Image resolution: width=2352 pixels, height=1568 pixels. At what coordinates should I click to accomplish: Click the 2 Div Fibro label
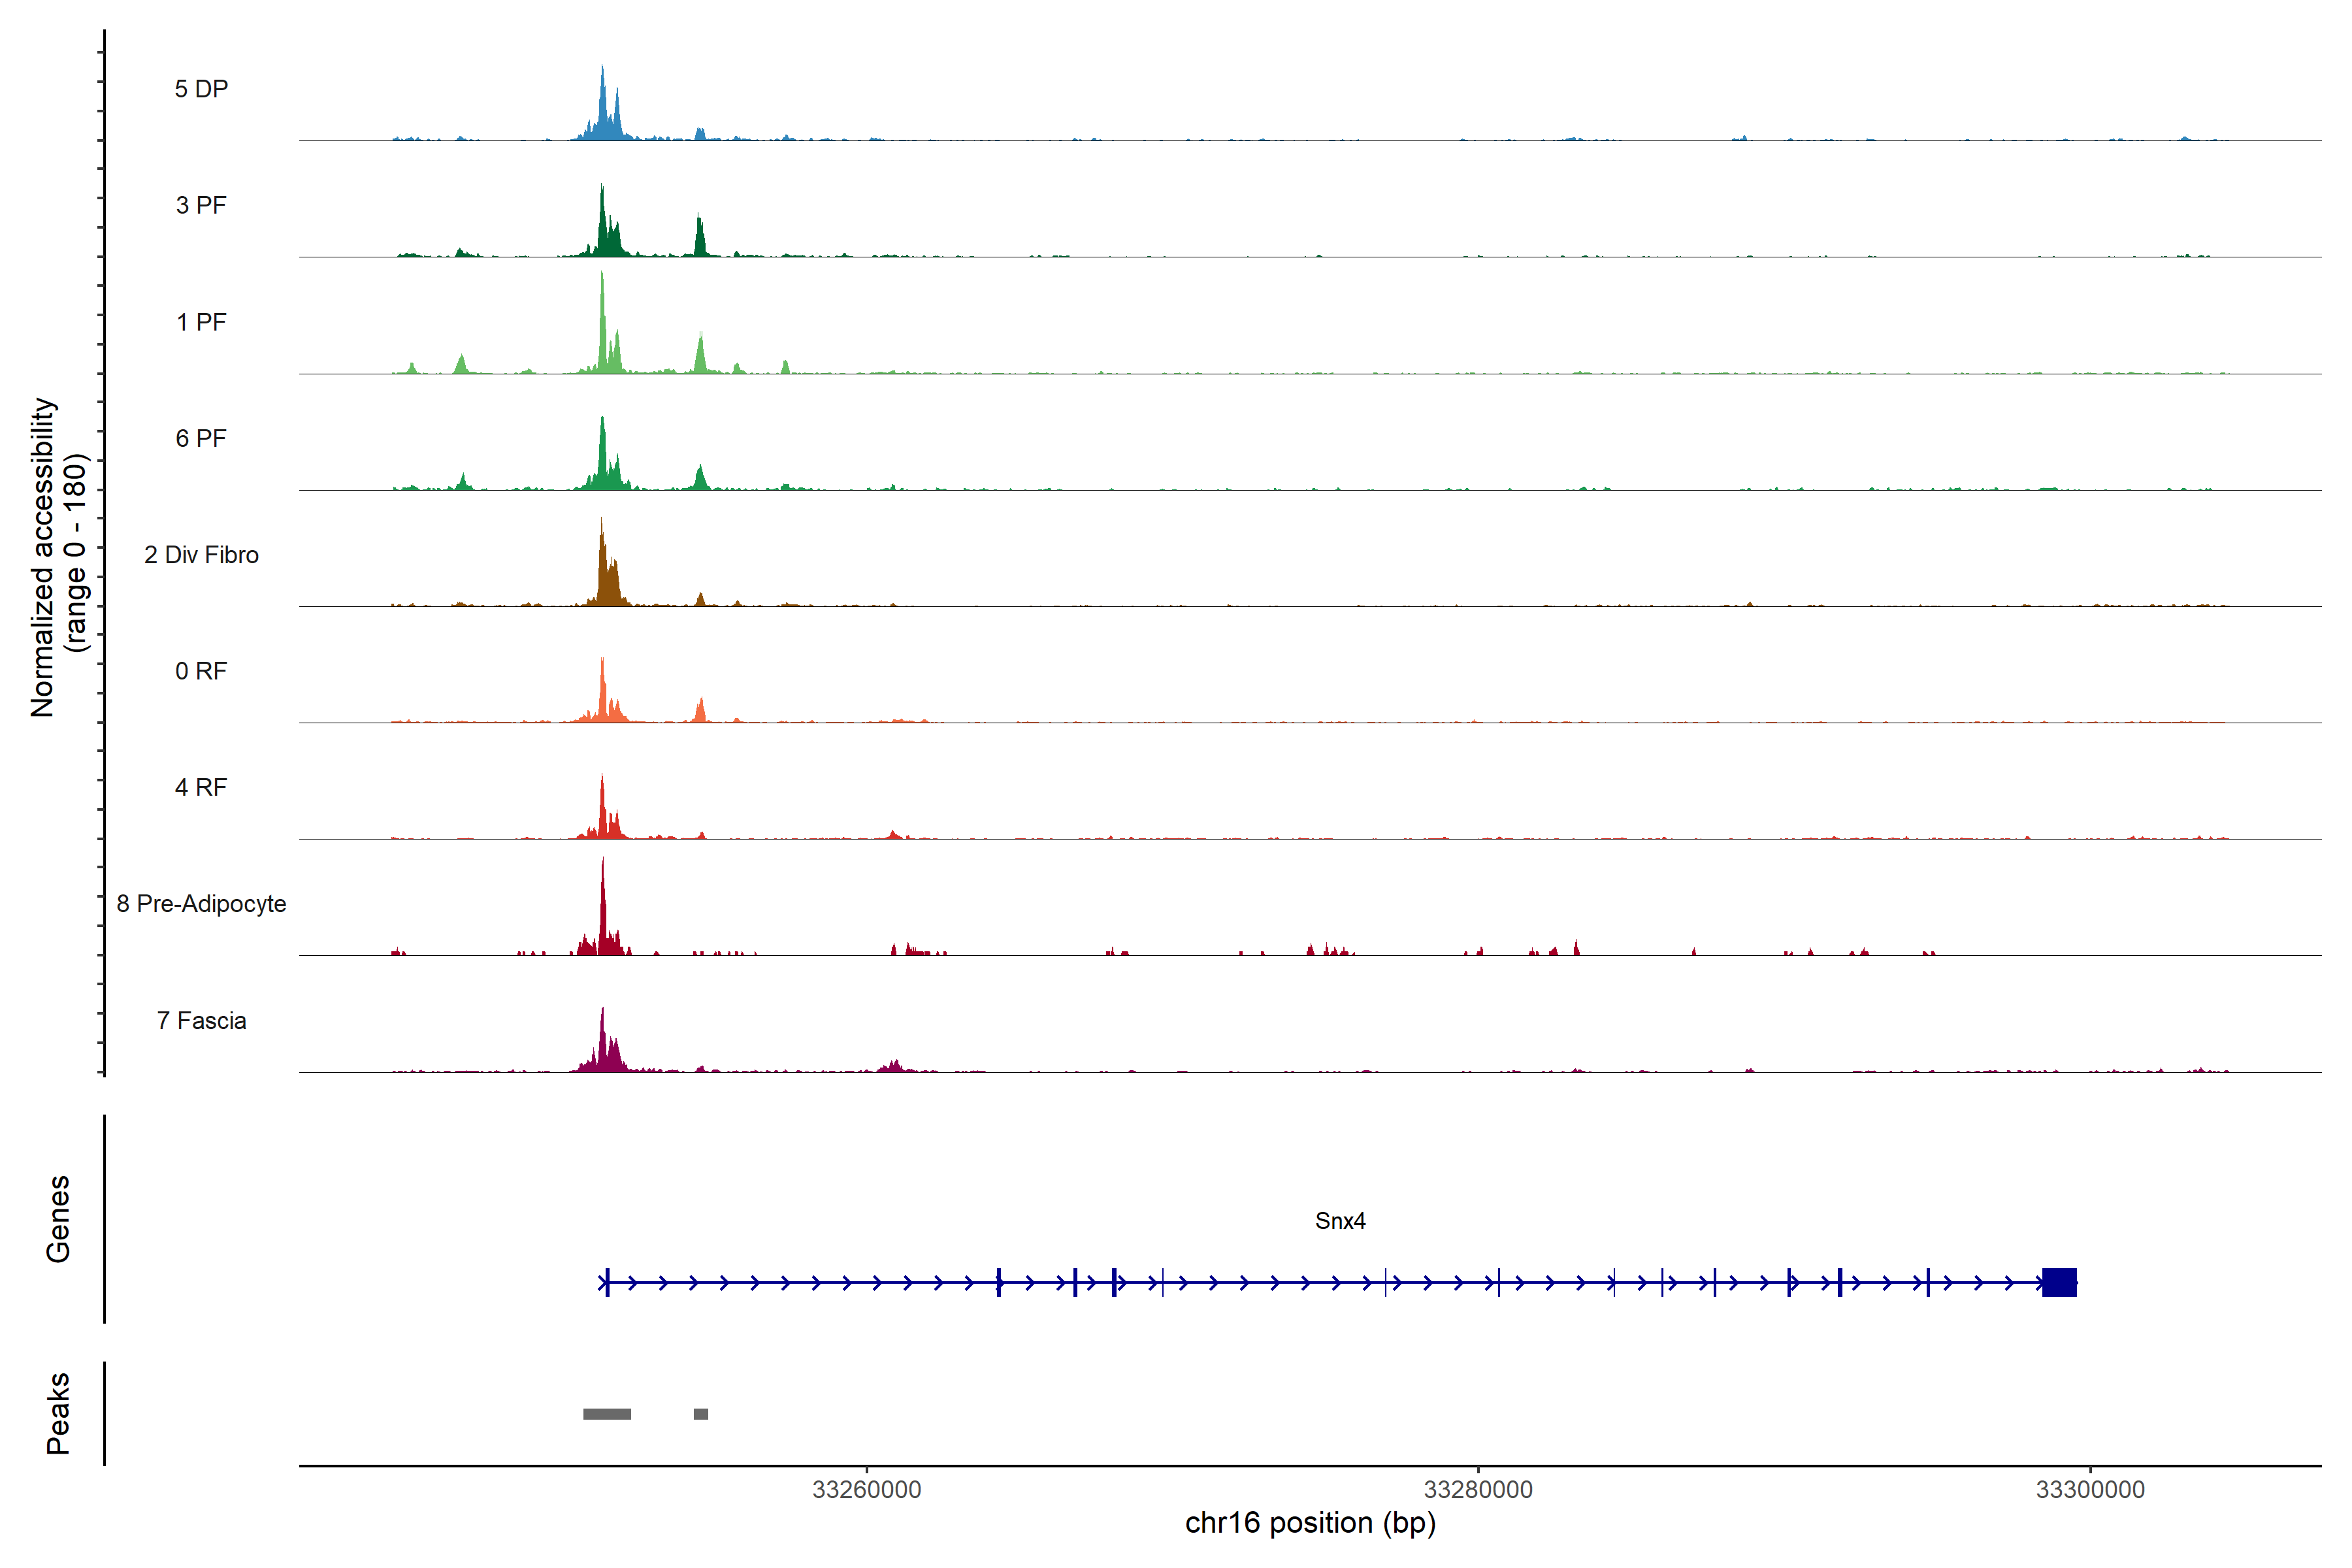201,555
